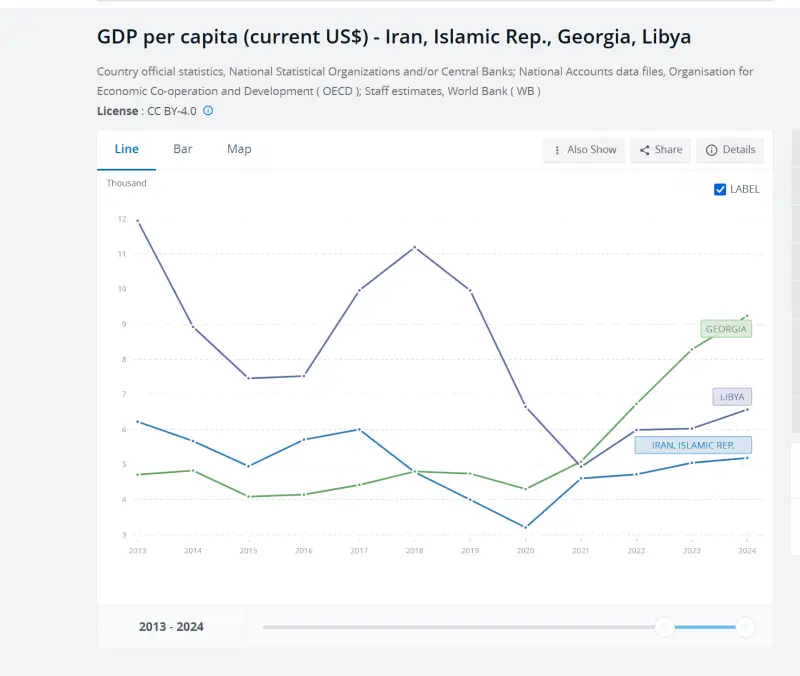Image resolution: width=800 pixels, height=676 pixels.
Task: Click Libya's 2018 peak data point
Action: (414, 247)
